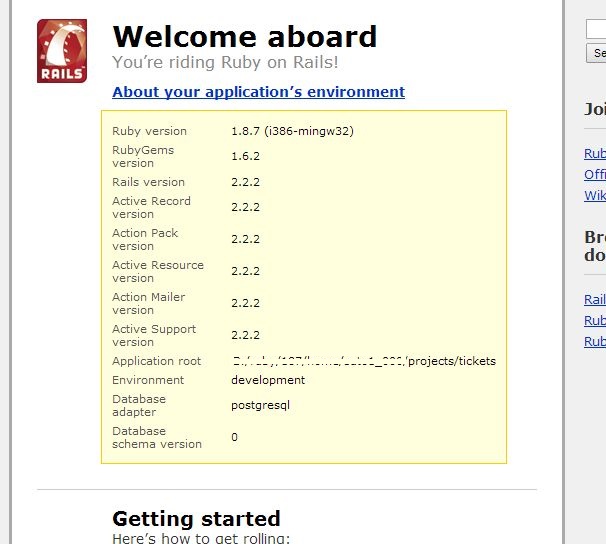This screenshot has height=544, width=606.
Task: Click the RubyGems version label
Action: 143,156
